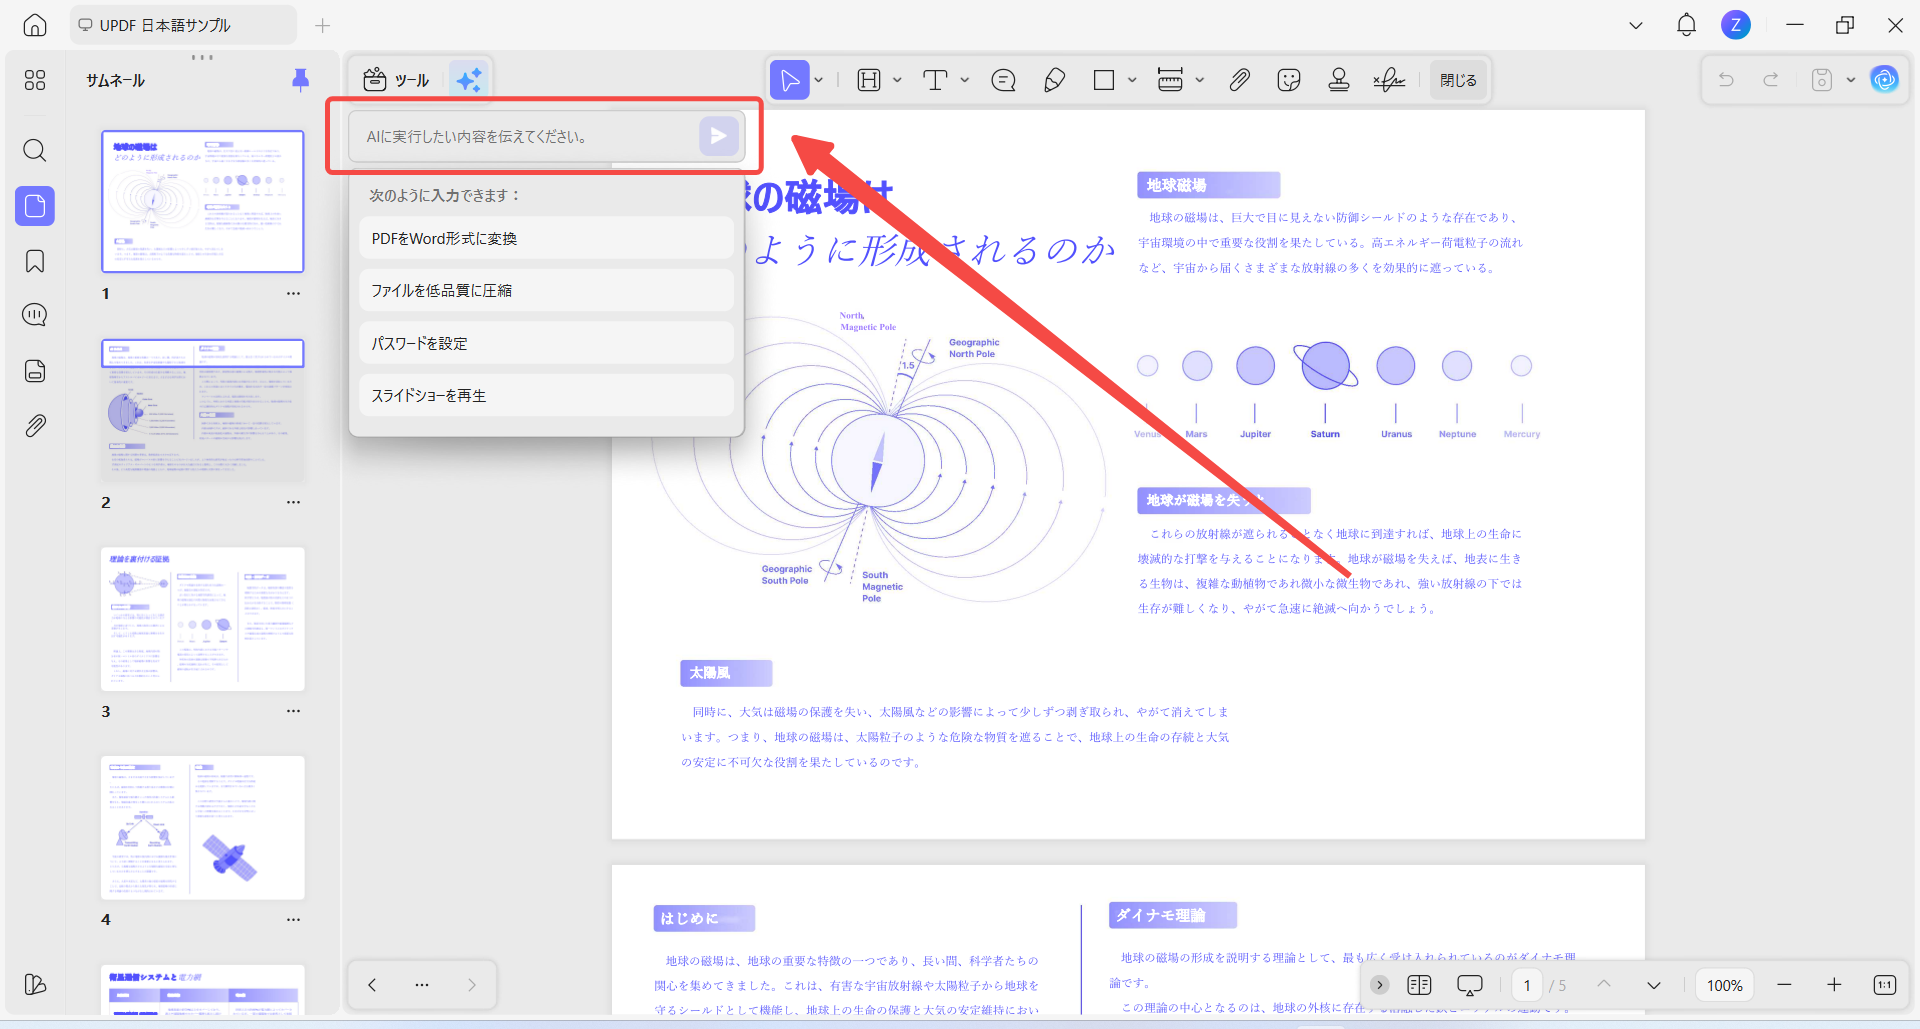Viewport: 1920px width, 1029px height.
Task: Open the bookmarks sidebar panel
Action: coord(35,261)
